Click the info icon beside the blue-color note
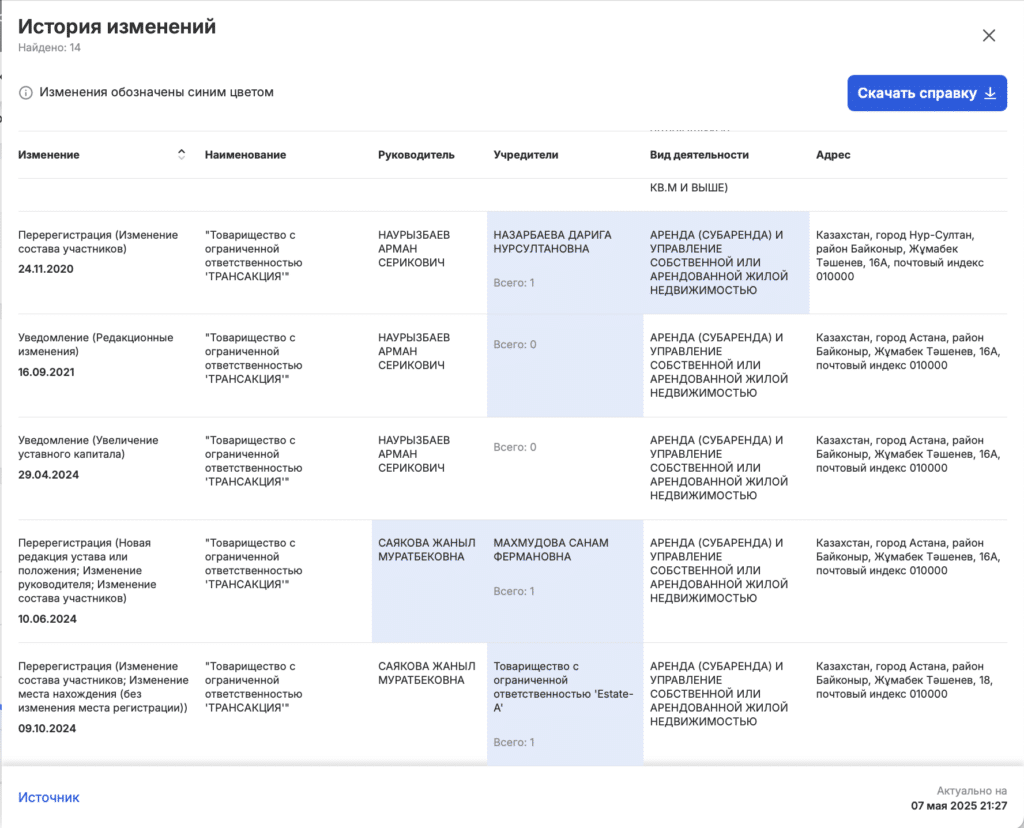The image size is (1024, 828). click(25, 93)
